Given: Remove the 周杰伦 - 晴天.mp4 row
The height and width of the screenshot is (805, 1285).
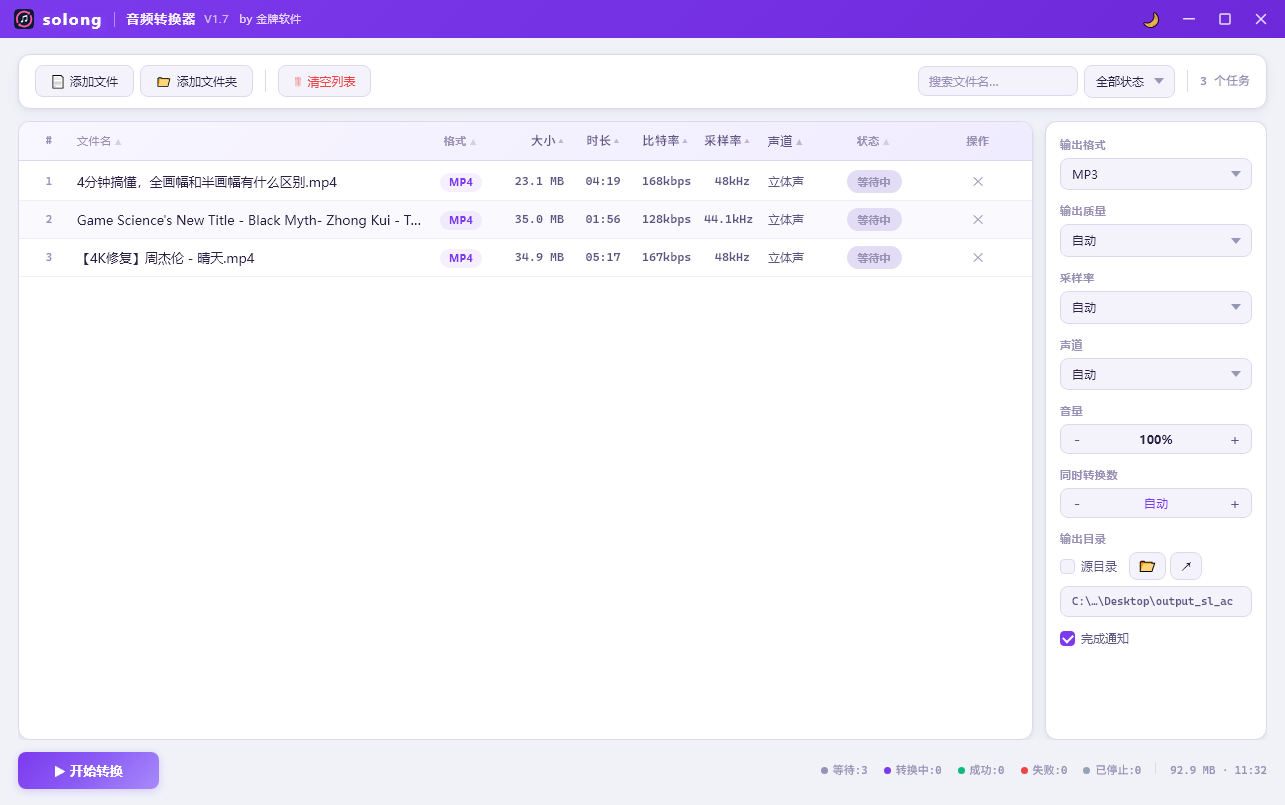Looking at the screenshot, I should click(x=978, y=258).
